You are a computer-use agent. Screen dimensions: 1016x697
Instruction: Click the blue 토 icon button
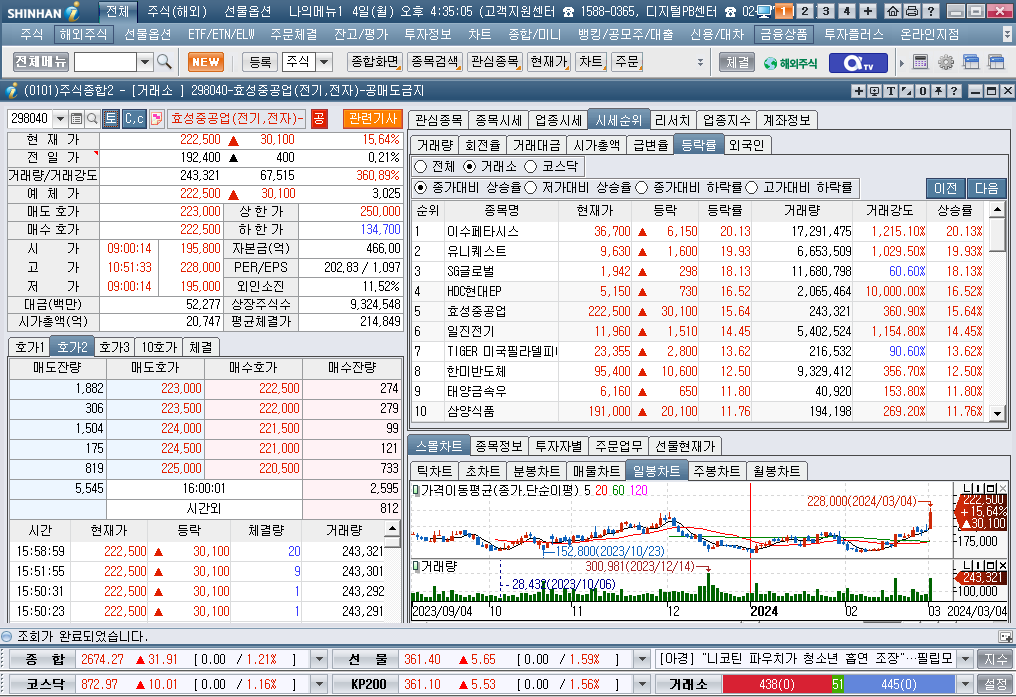coord(111,119)
